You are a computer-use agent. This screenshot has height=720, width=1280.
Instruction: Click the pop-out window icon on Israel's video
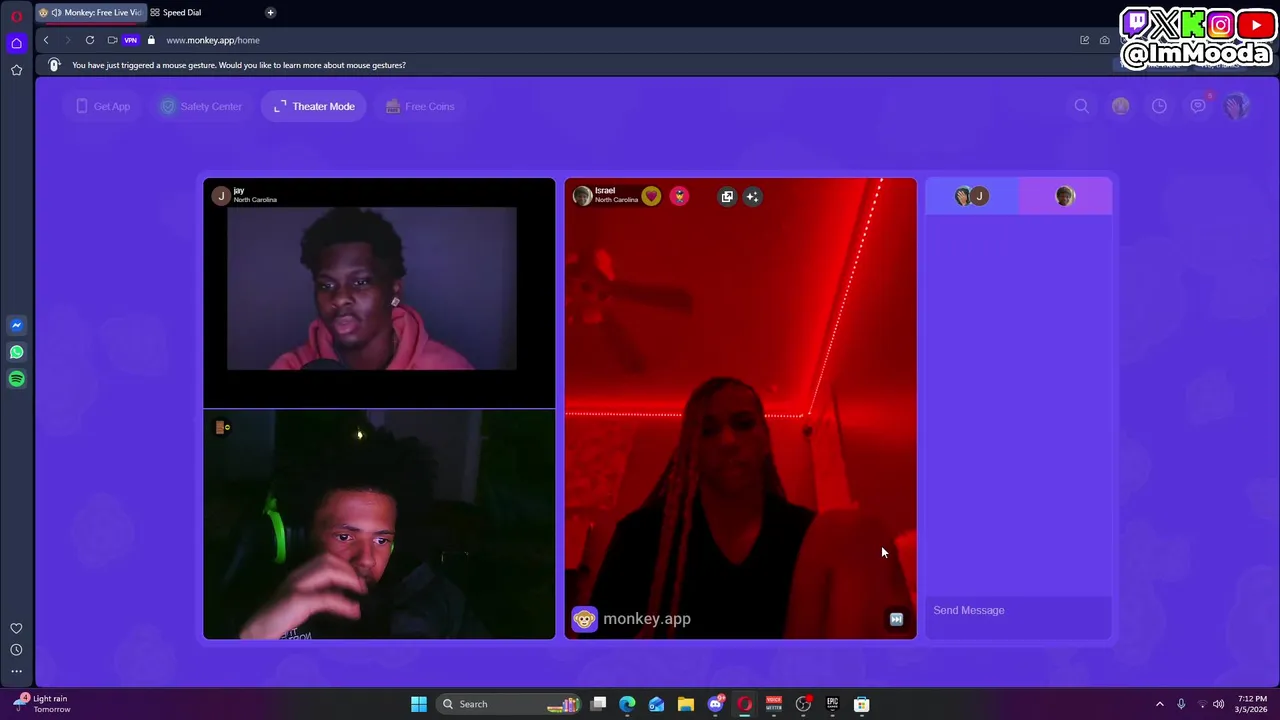727,197
